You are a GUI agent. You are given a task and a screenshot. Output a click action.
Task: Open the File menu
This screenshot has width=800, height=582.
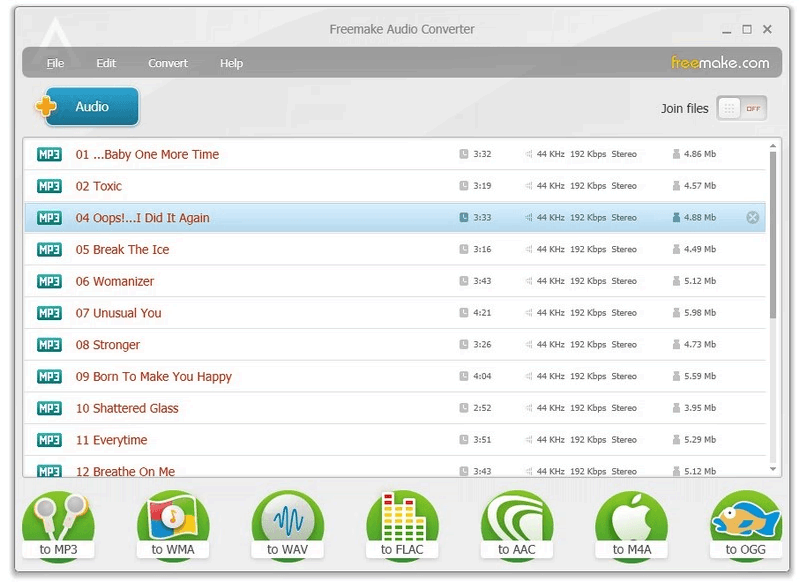(x=55, y=63)
